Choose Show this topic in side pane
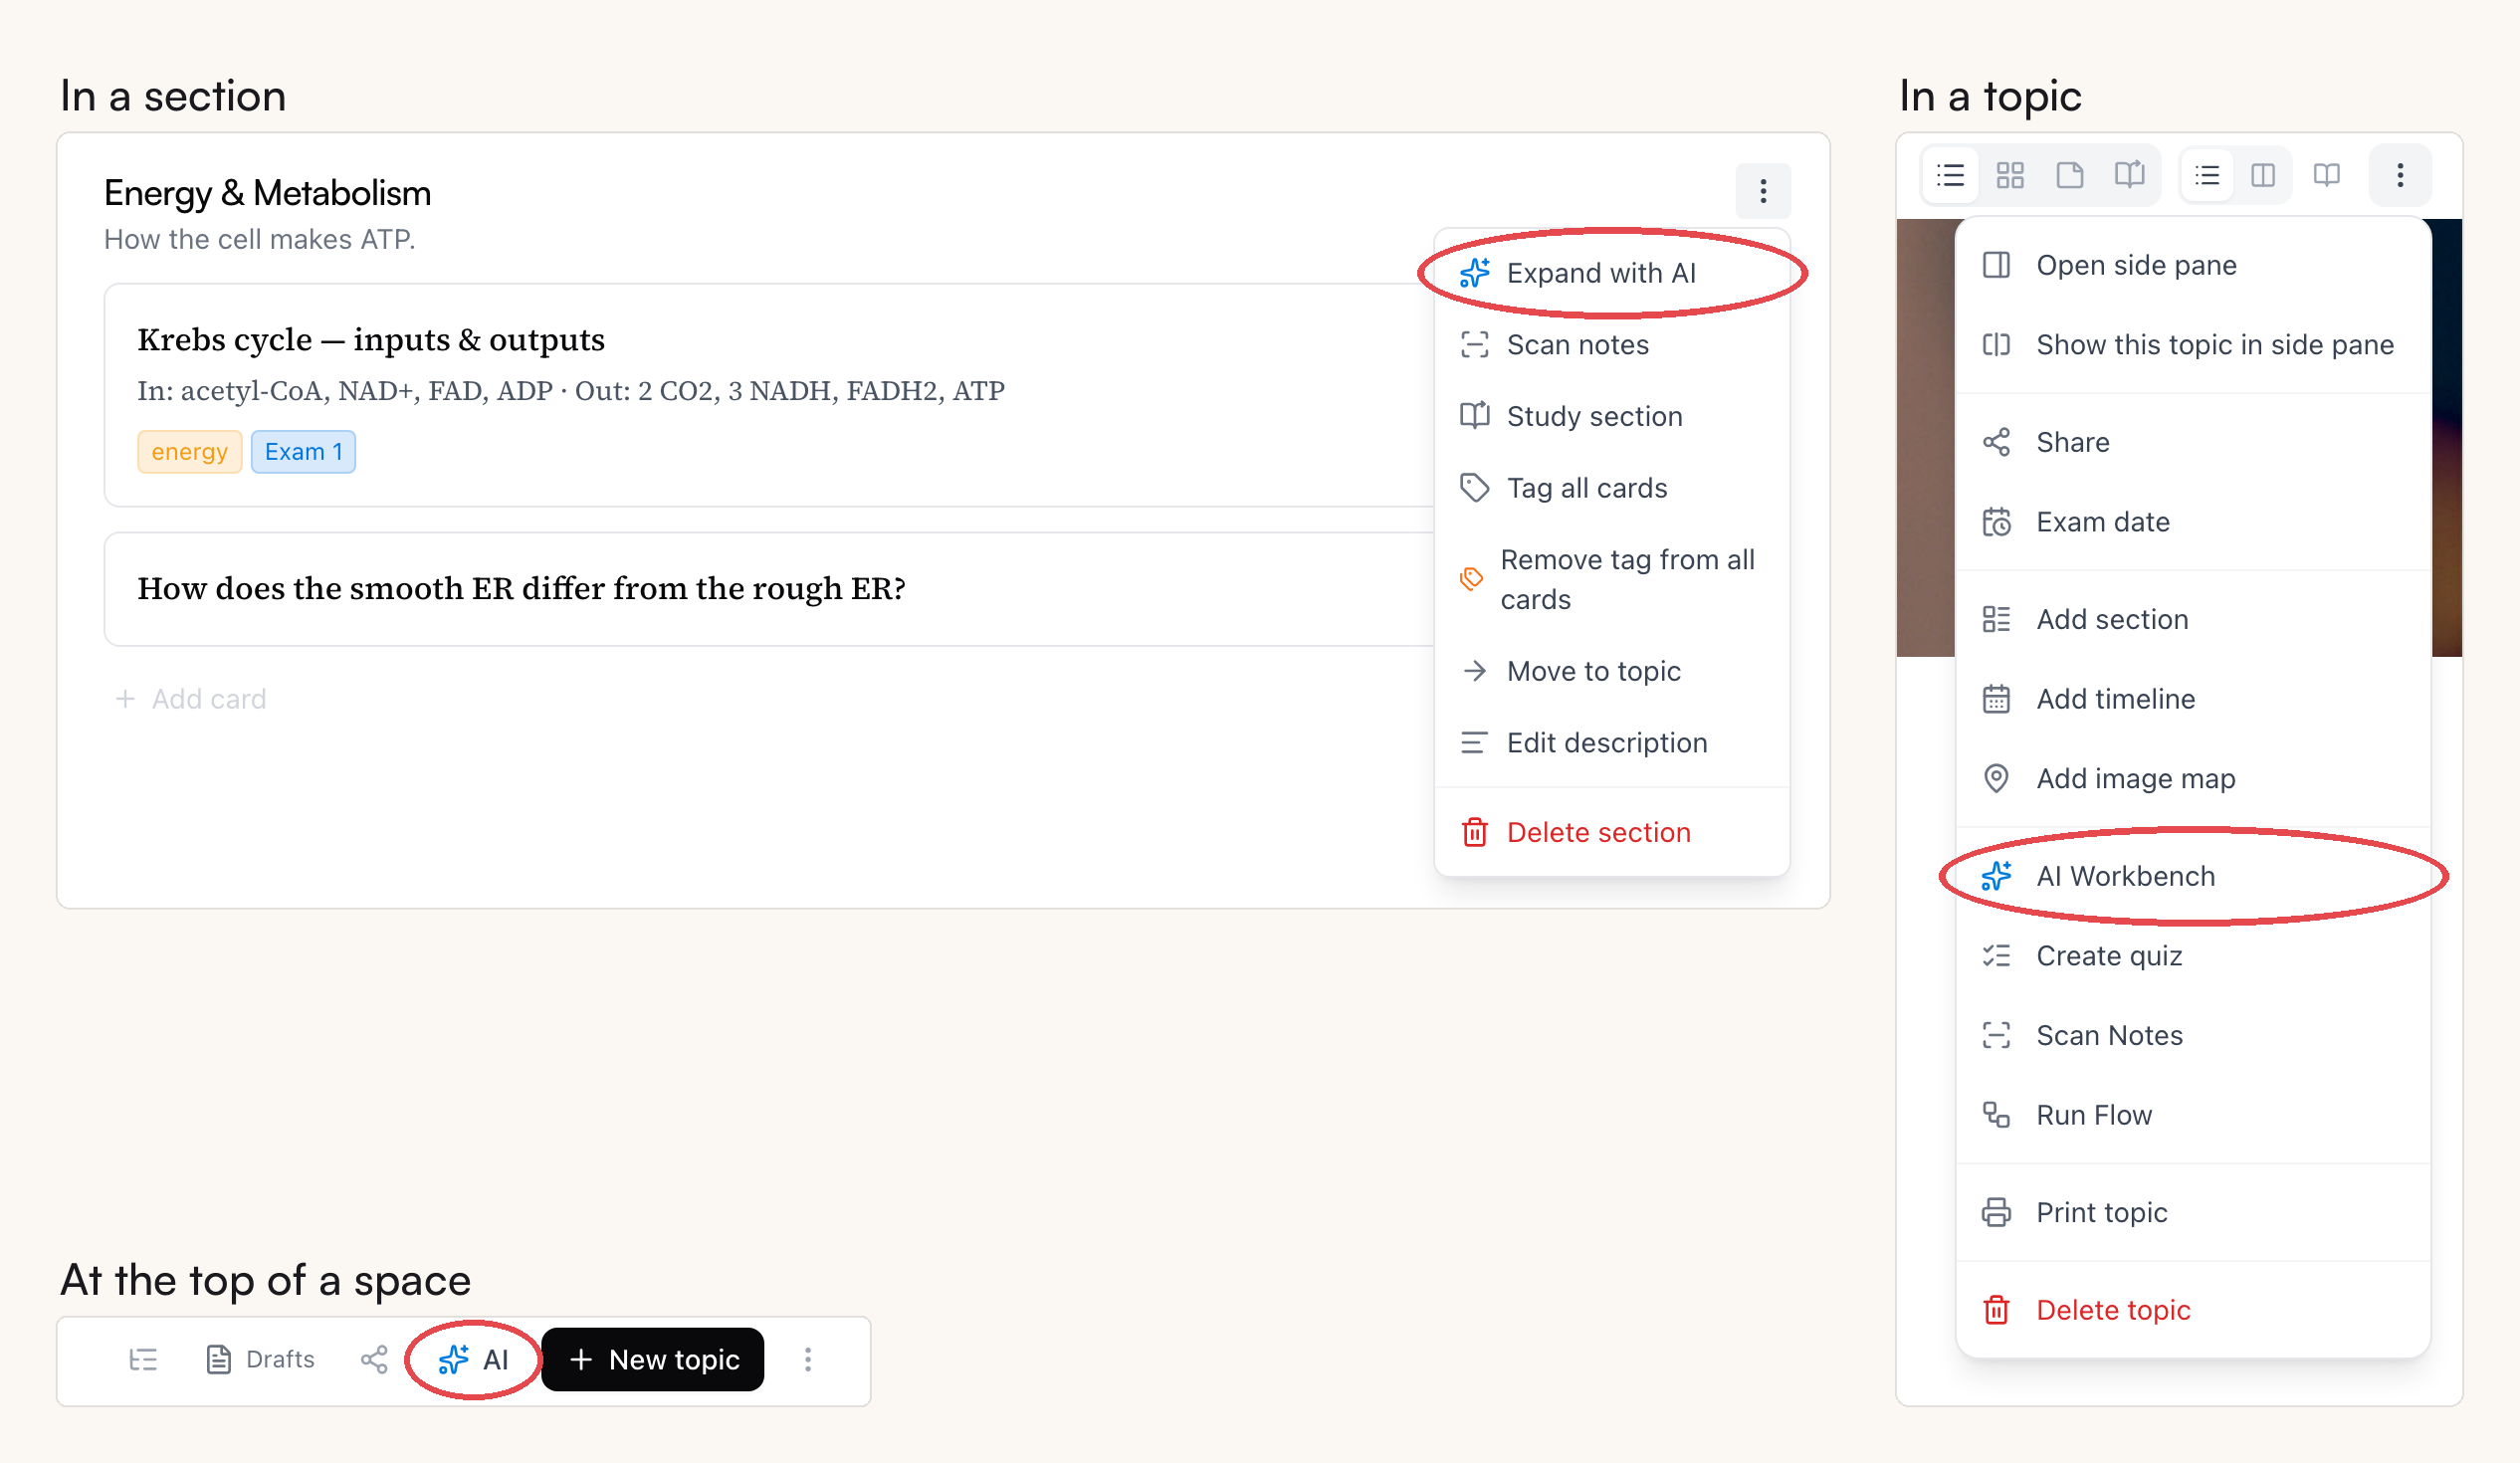 click(x=2193, y=344)
